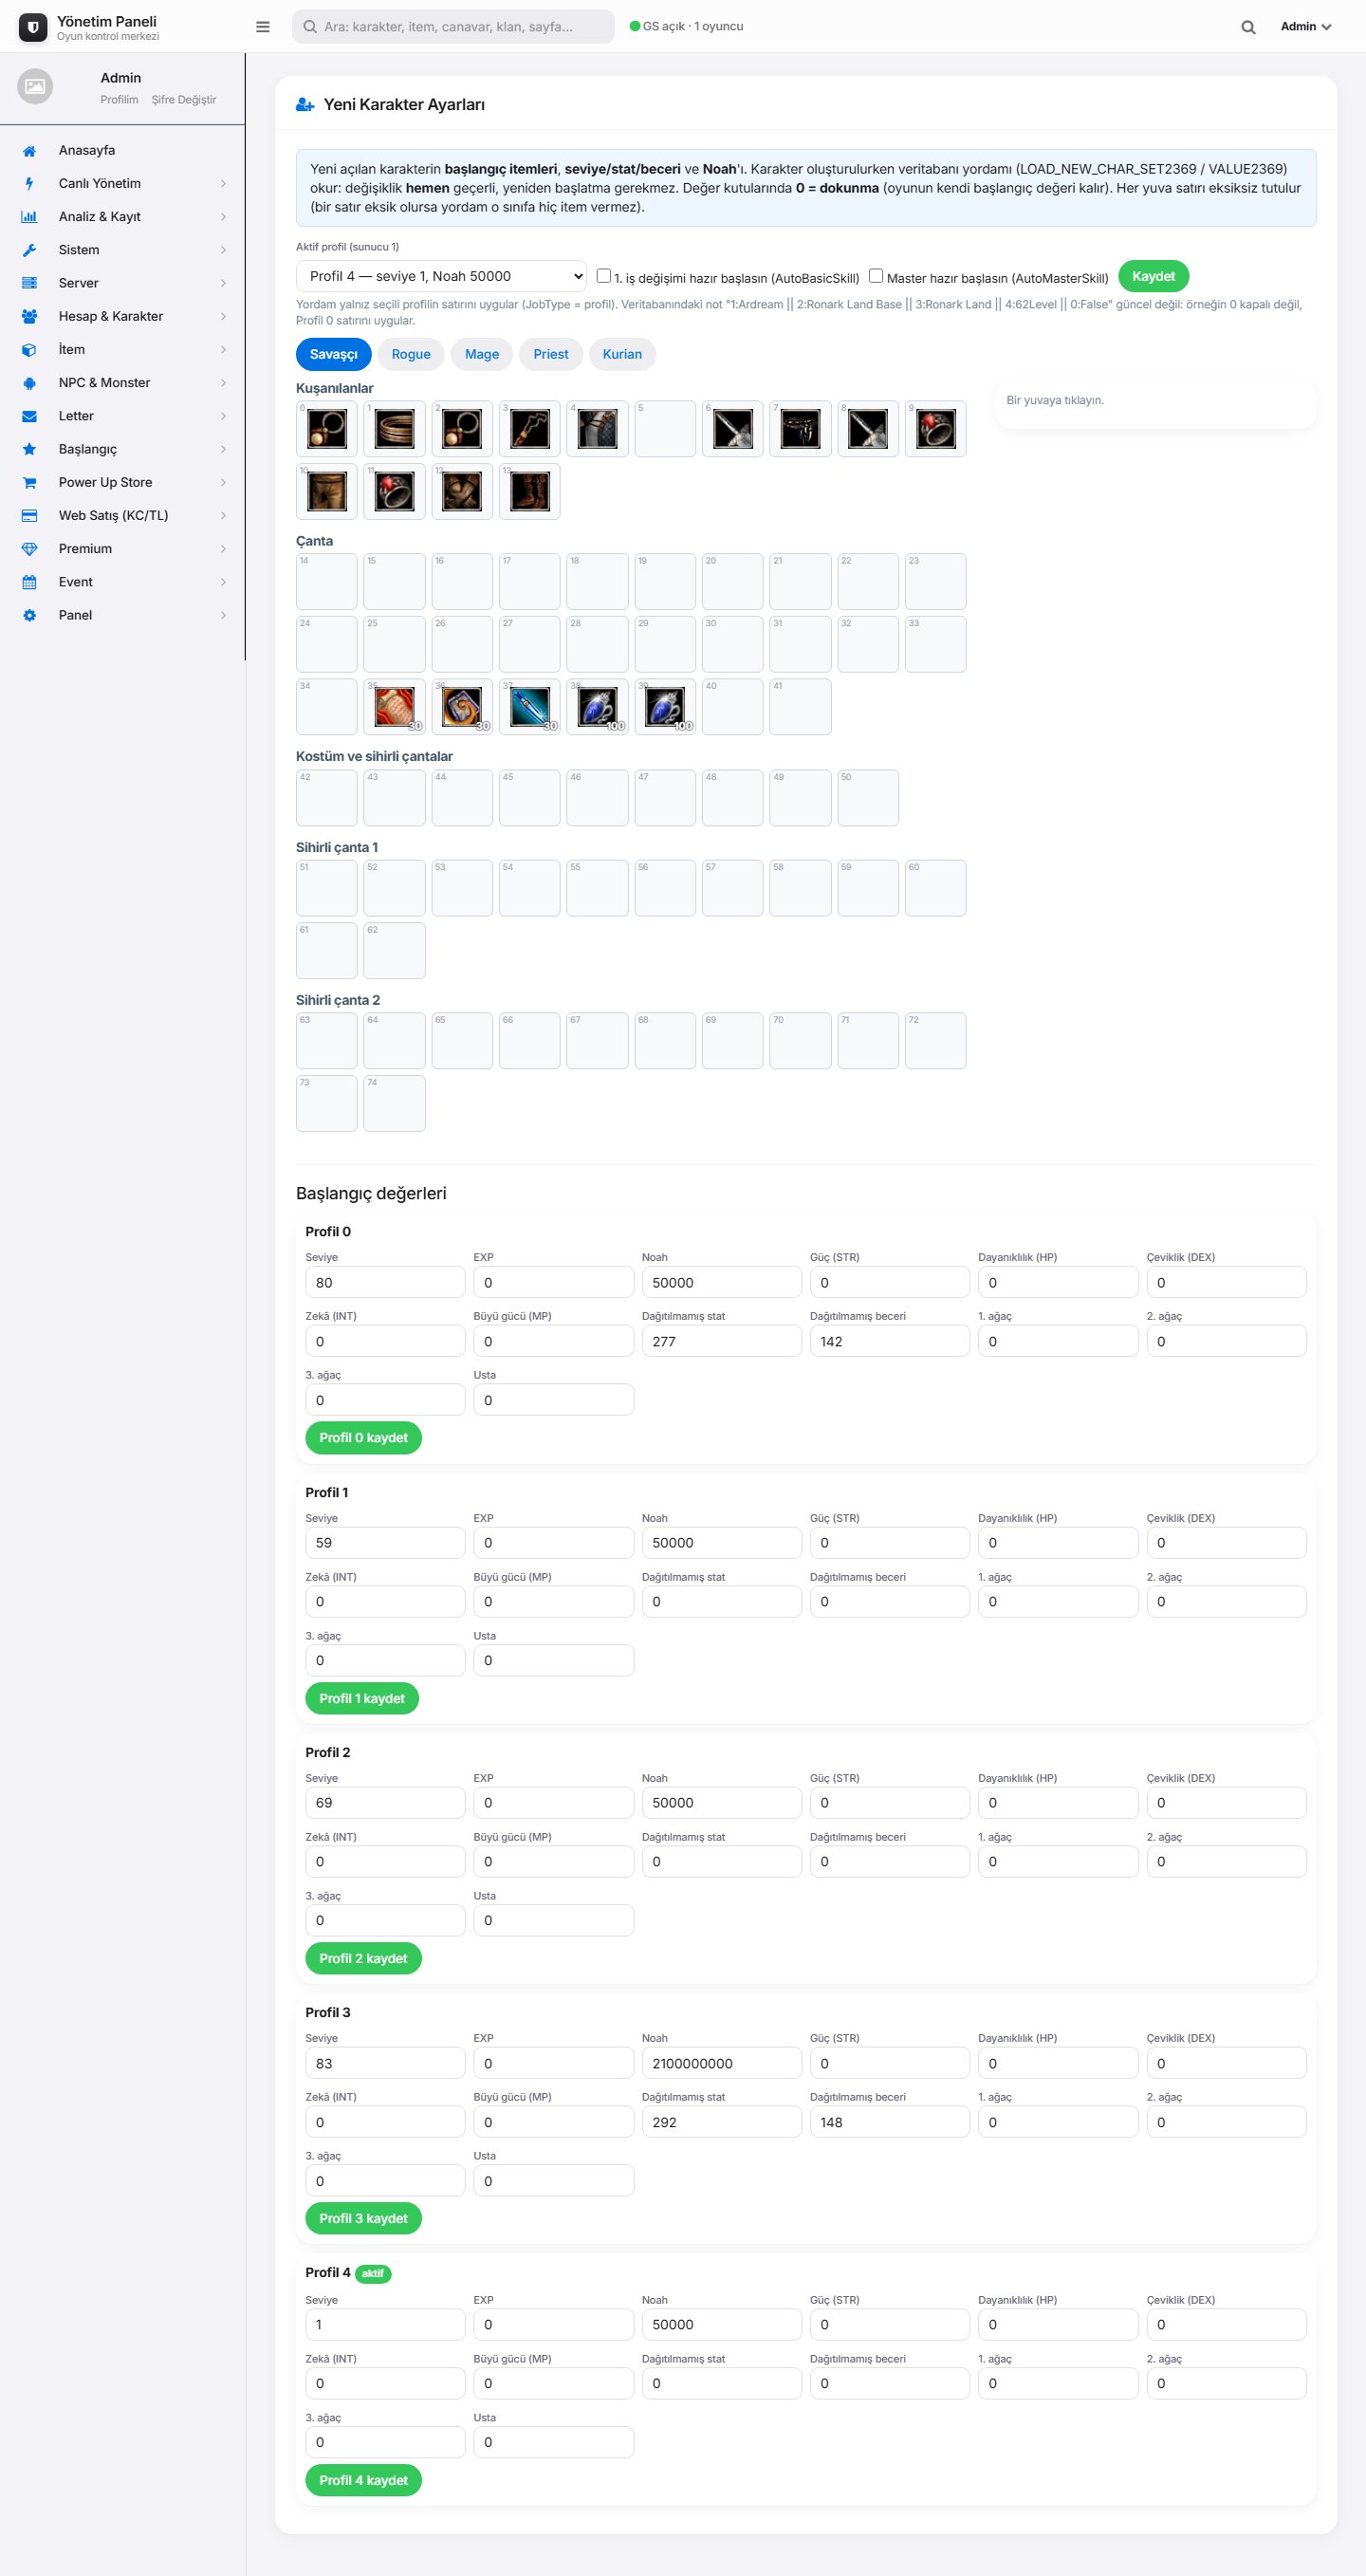
Task: Click the Profil 3 kaydet button
Action: (363, 2218)
